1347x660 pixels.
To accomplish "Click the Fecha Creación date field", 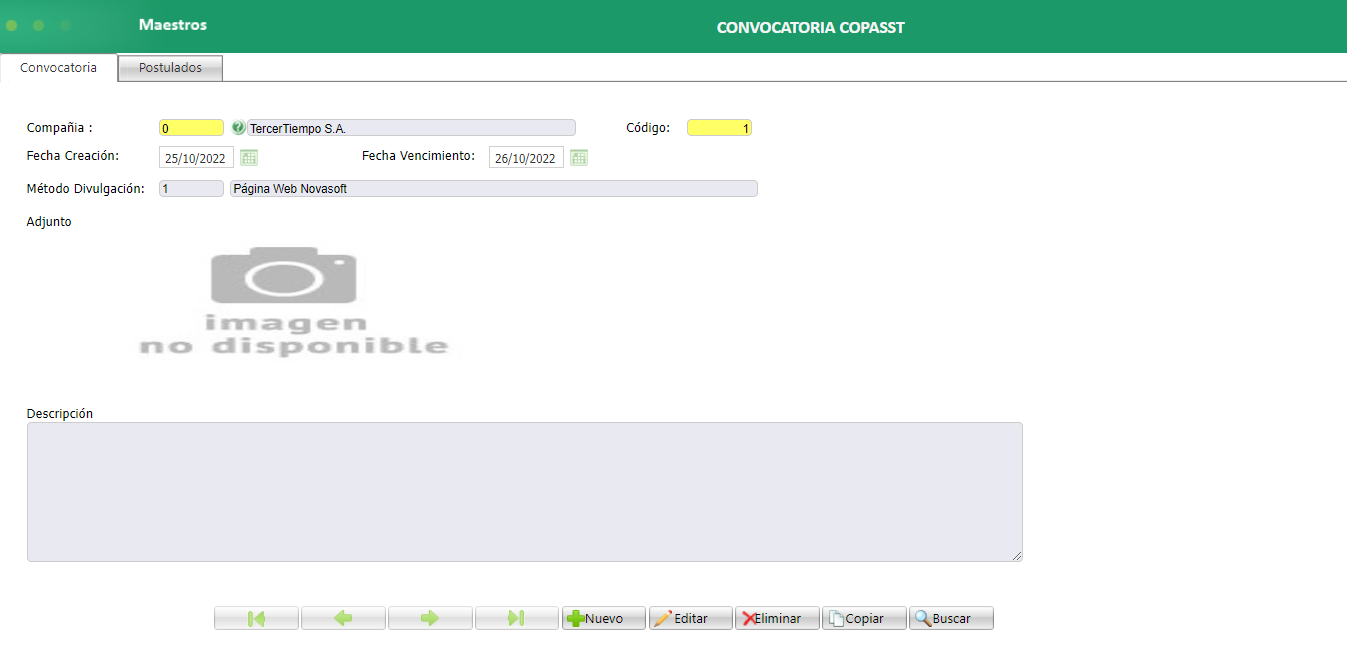I will (x=196, y=158).
